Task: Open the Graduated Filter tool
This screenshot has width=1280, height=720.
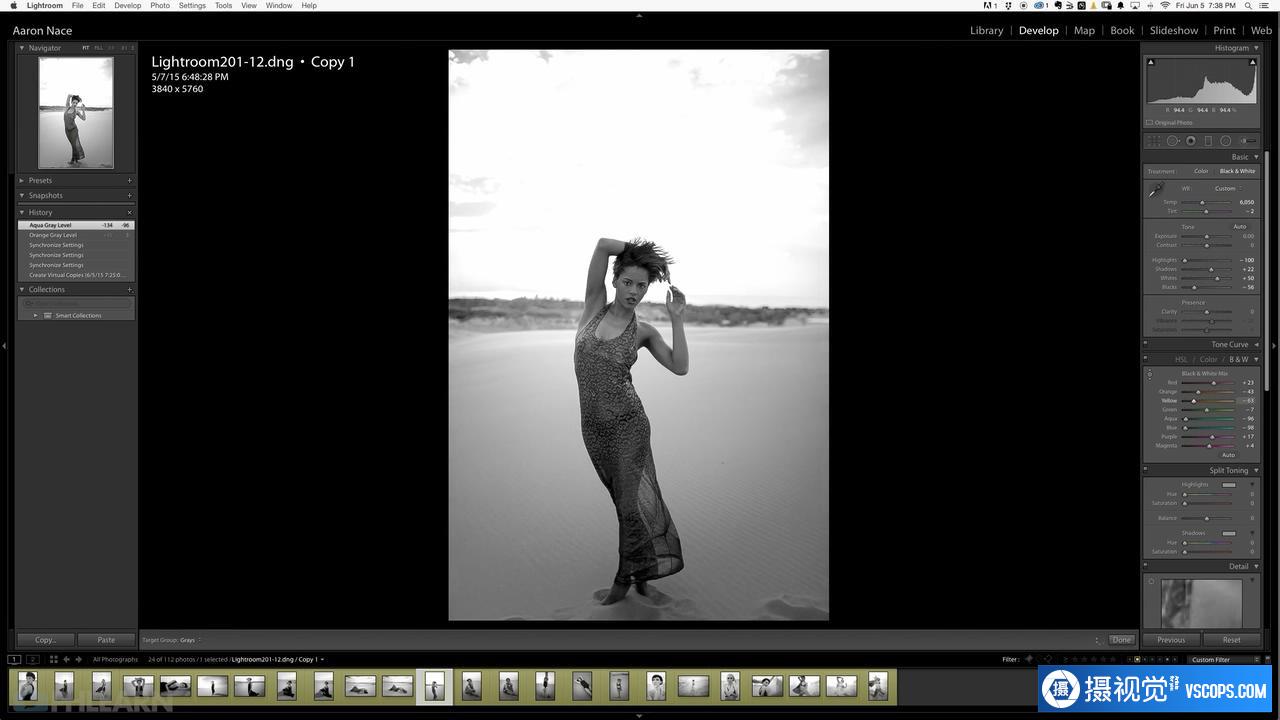Action: 1208,141
